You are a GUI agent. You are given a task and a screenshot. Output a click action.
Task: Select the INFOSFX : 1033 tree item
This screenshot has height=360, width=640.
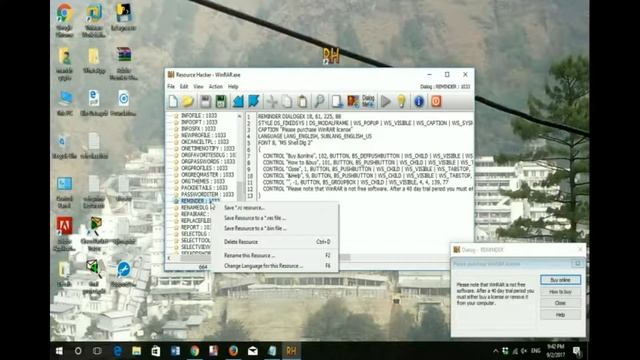[198, 129]
